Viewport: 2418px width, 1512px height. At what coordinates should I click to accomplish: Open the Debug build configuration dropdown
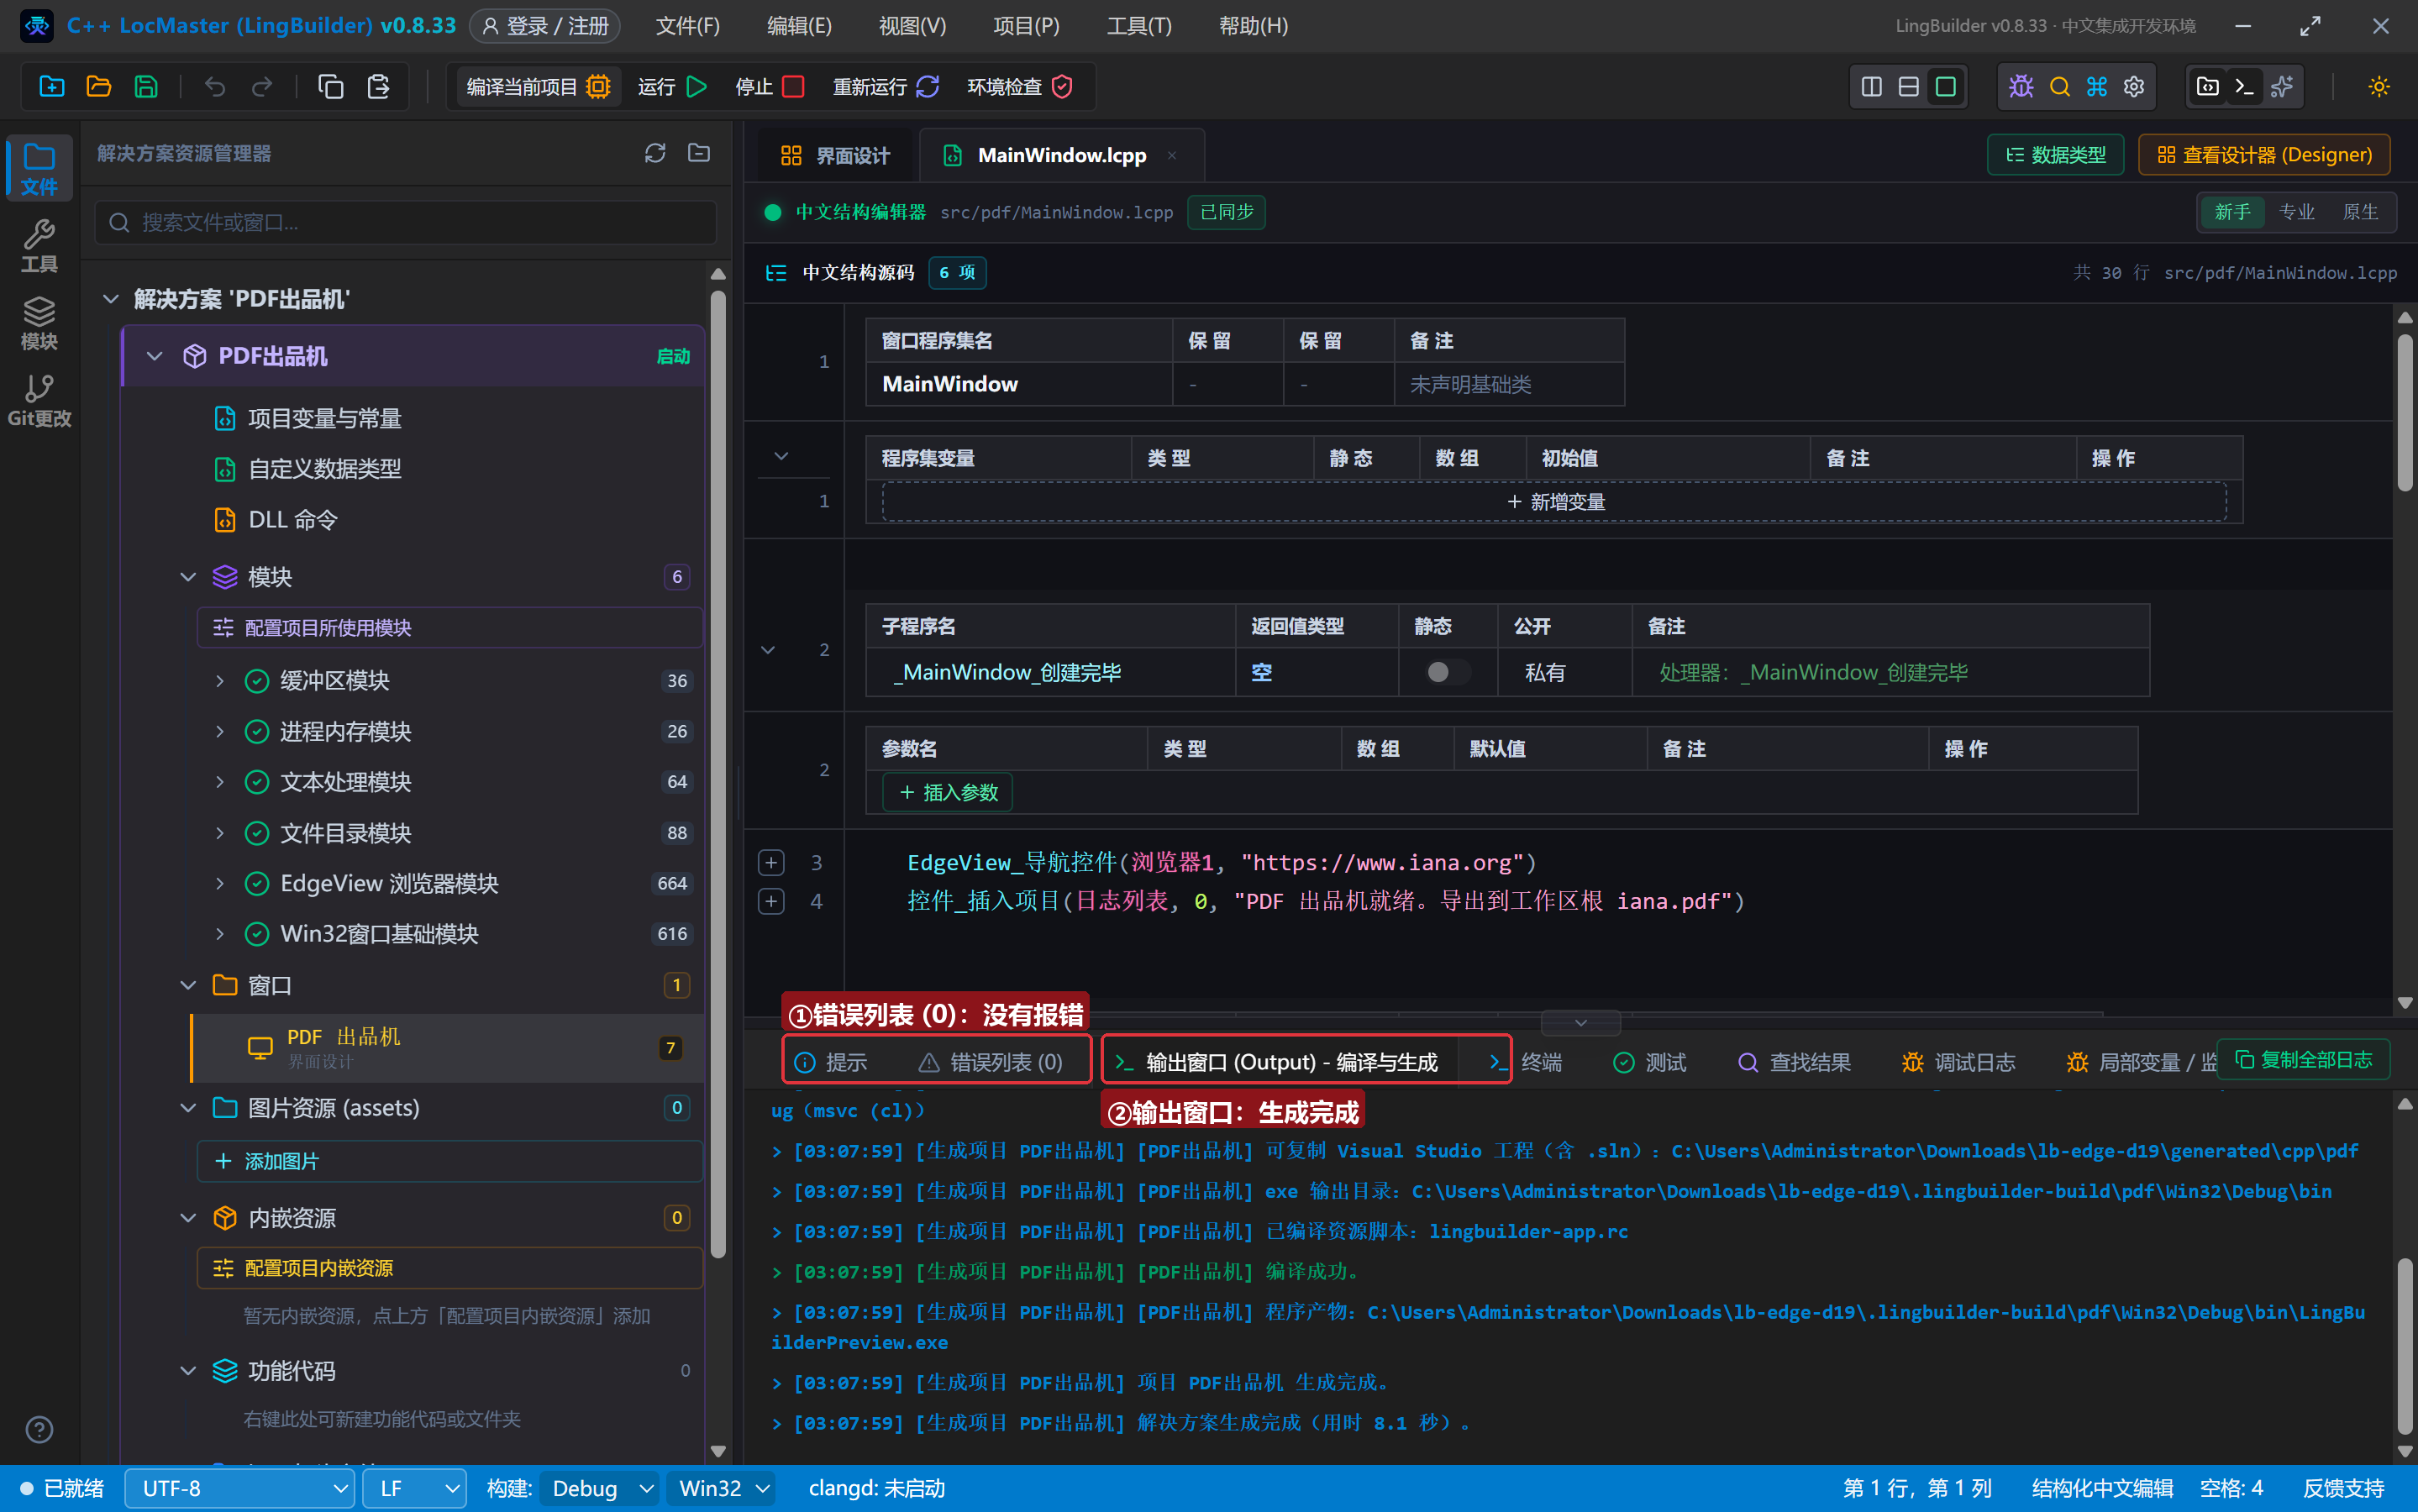click(599, 1488)
